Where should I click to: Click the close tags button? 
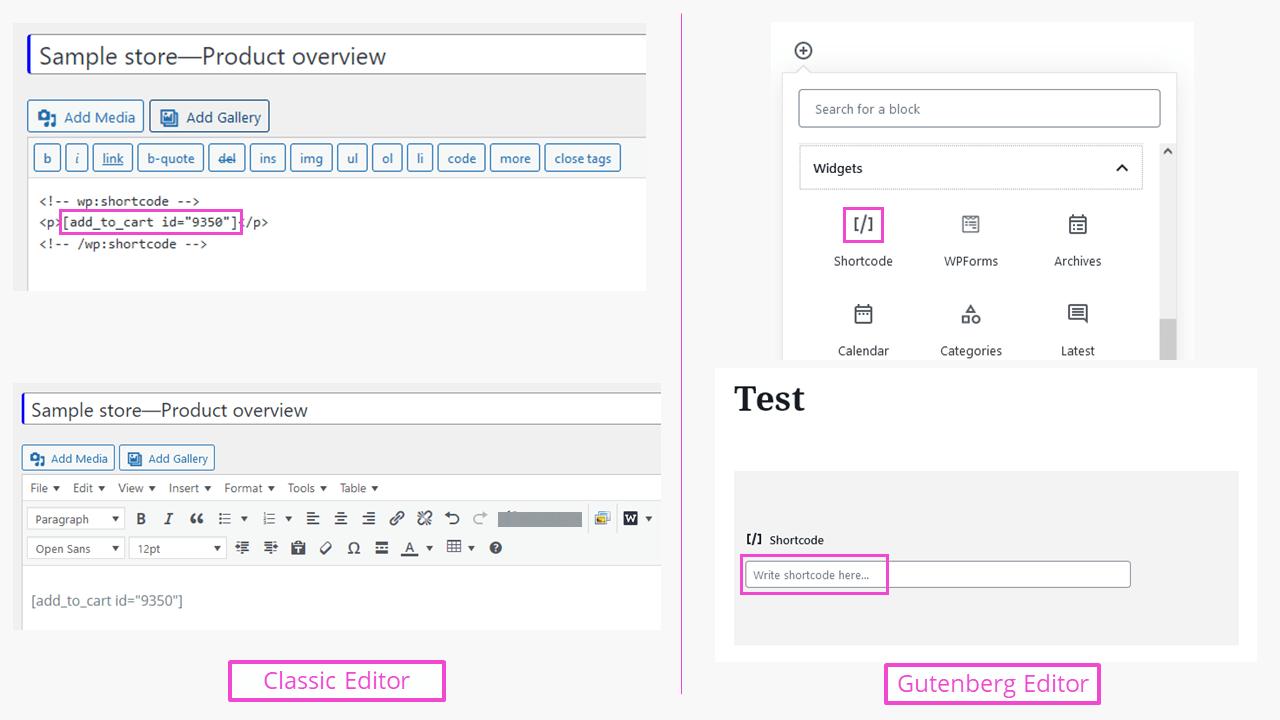[x=582, y=157]
